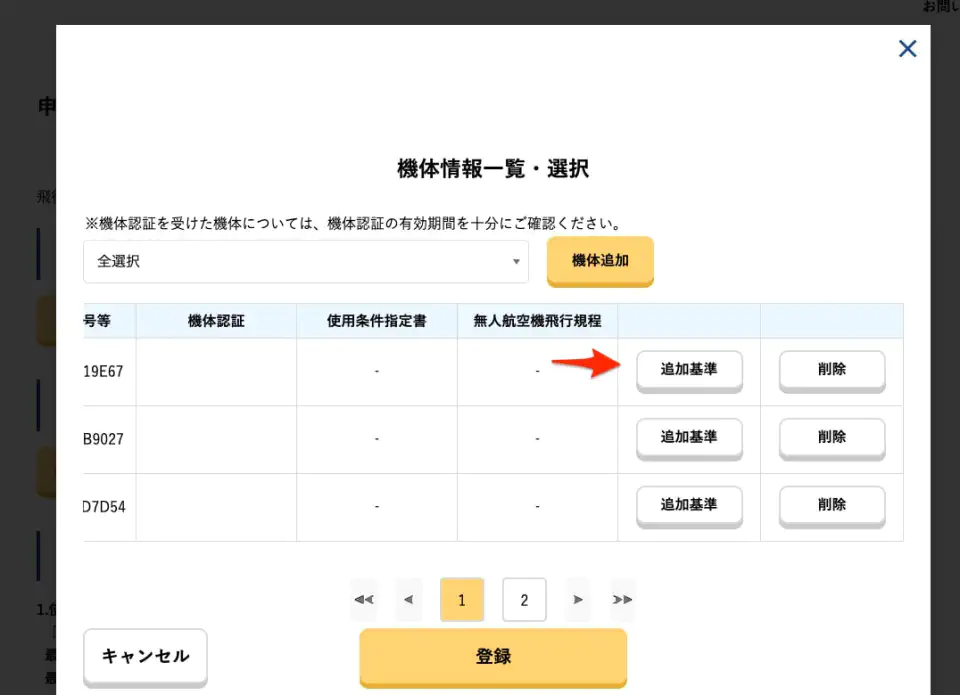Close the 機体情報一覧 dialog with the X
This screenshot has height=695, width=960.
tap(907, 49)
